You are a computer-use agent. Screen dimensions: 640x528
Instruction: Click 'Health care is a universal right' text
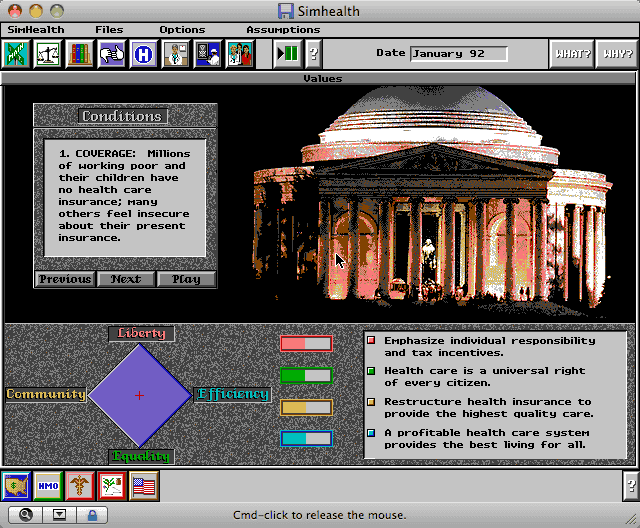point(484,377)
